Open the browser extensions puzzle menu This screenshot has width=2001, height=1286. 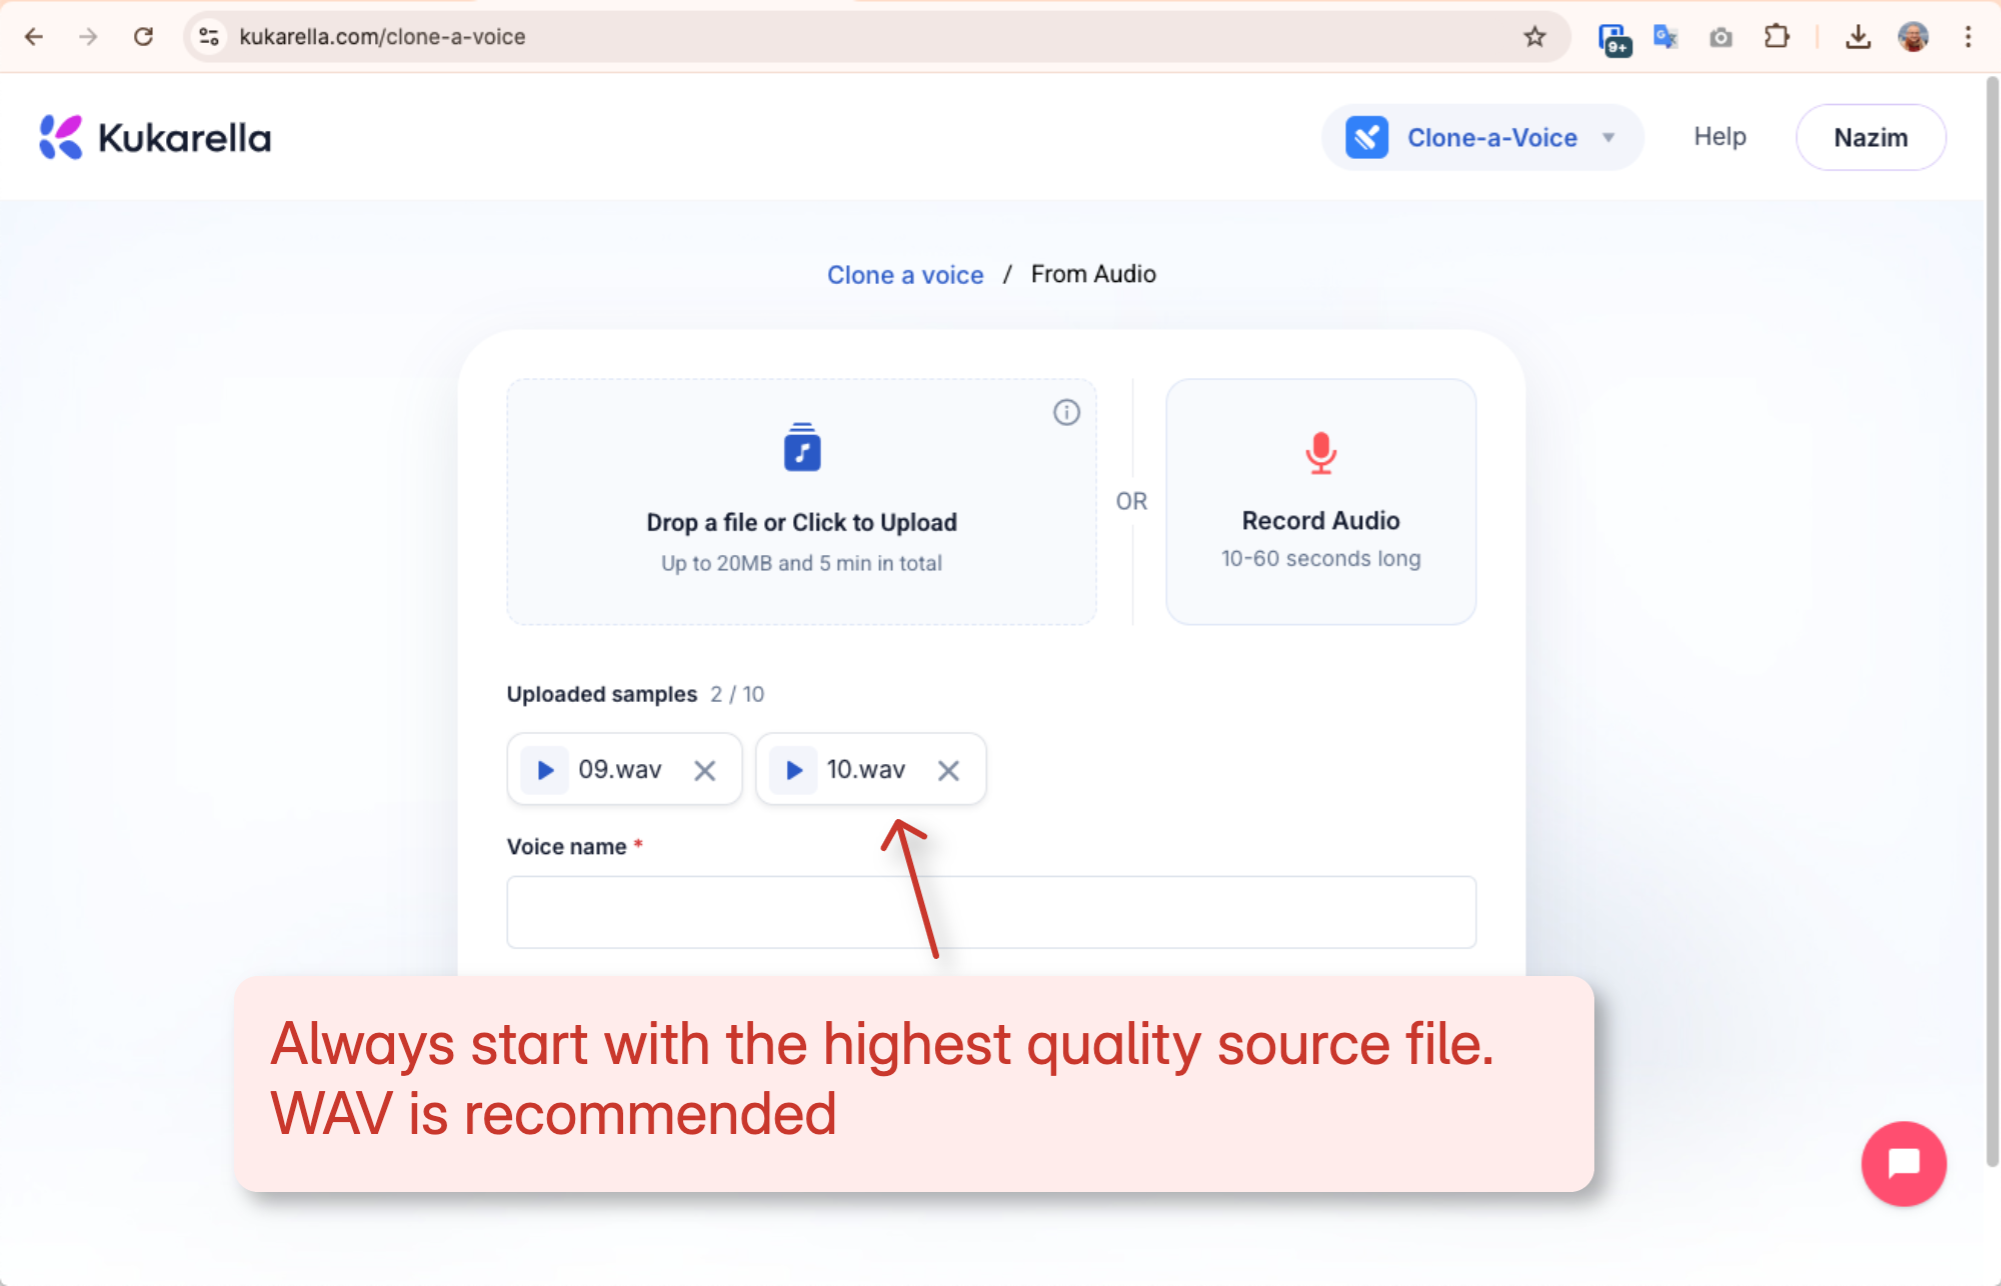click(x=1776, y=37)
